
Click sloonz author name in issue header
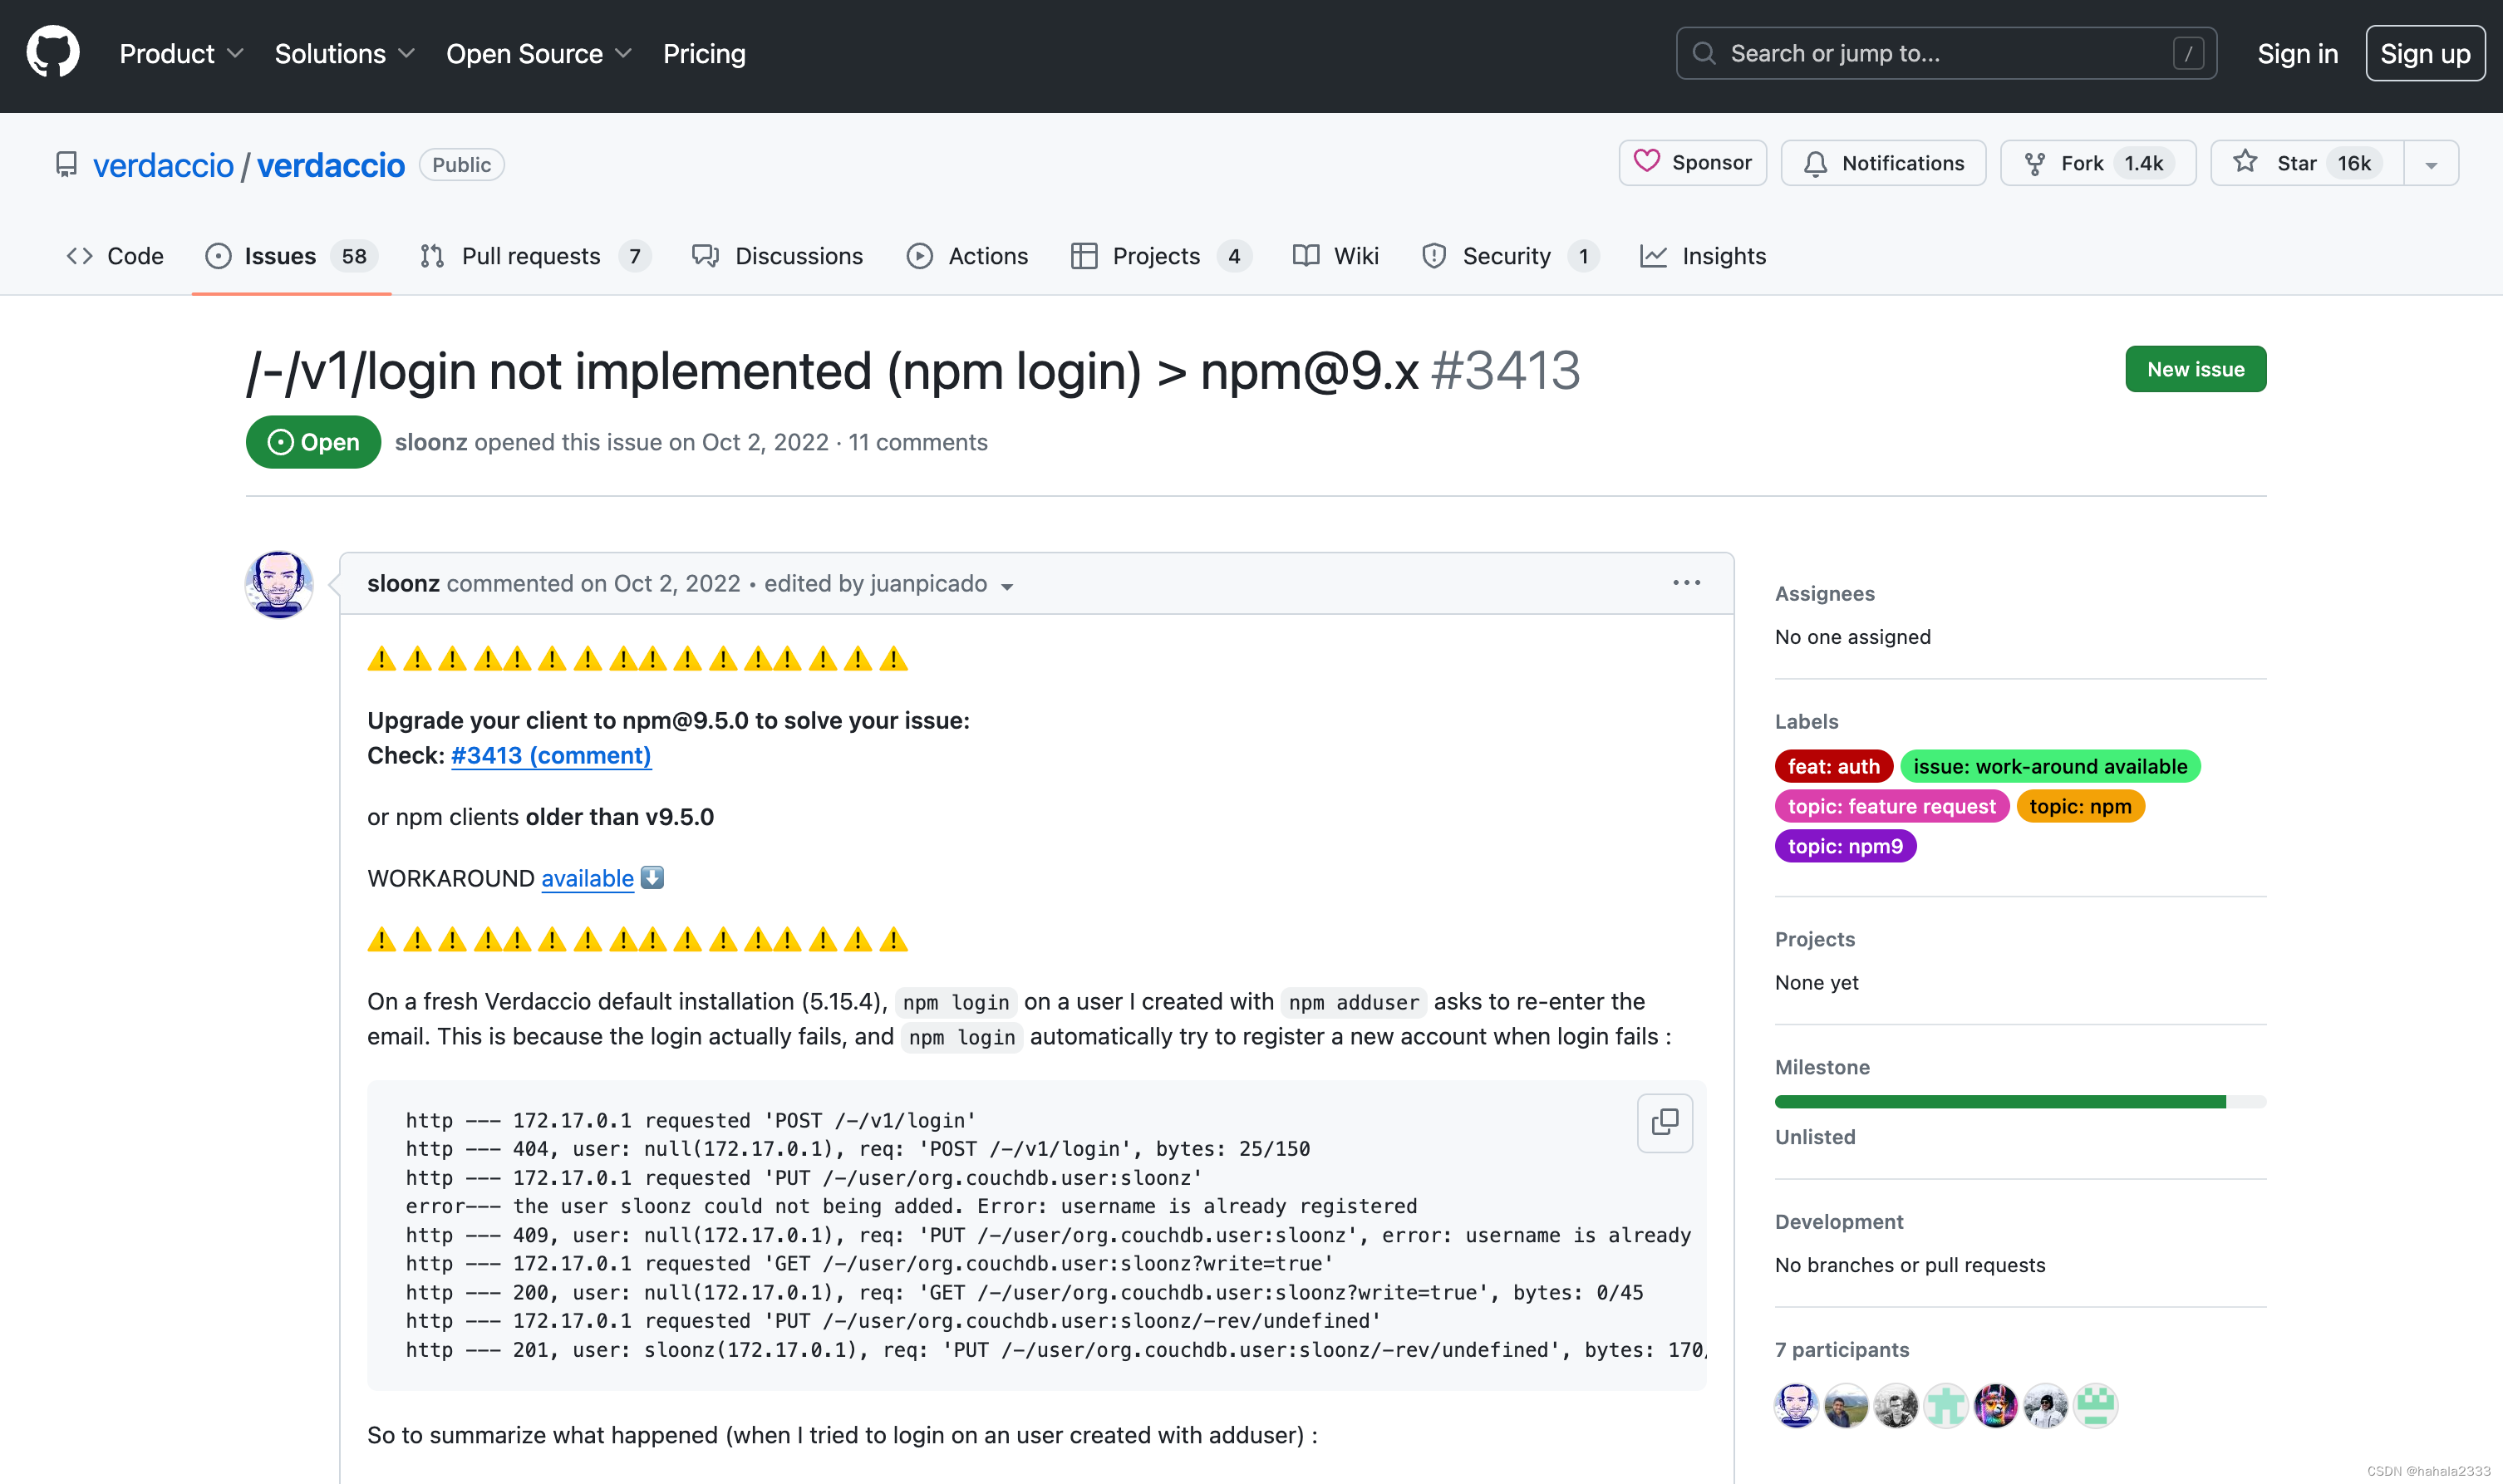coord(431,442)
